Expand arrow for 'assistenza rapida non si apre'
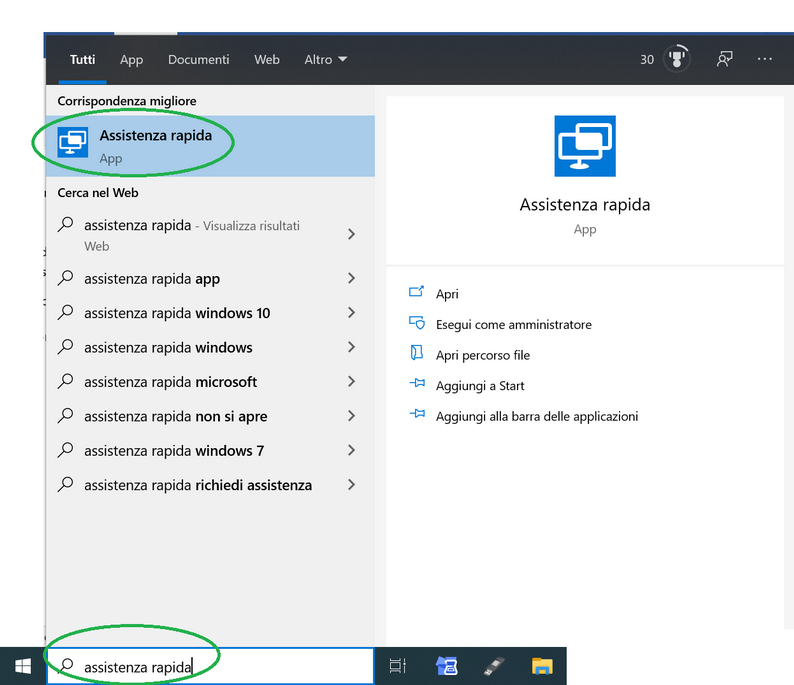The image size is (794, 685). pos(351,416)
